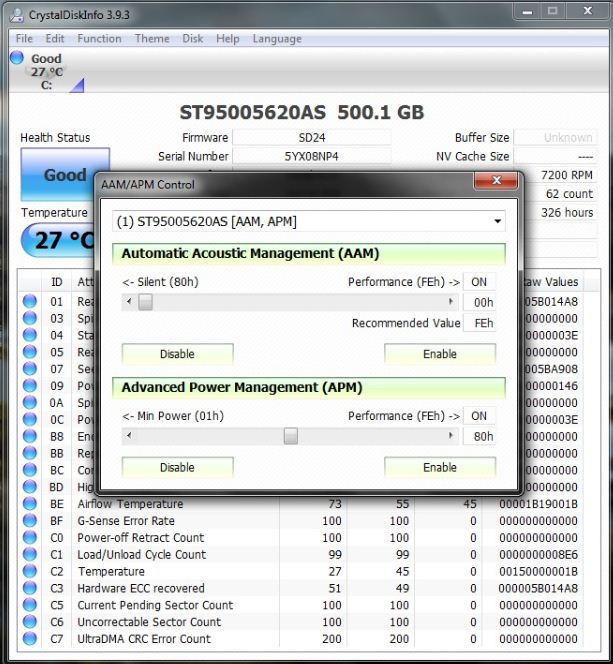Image resolution: width=613 pixels, height=664 pixels.
Task: Click status icon for attribute 07
Action: (30, 369)
